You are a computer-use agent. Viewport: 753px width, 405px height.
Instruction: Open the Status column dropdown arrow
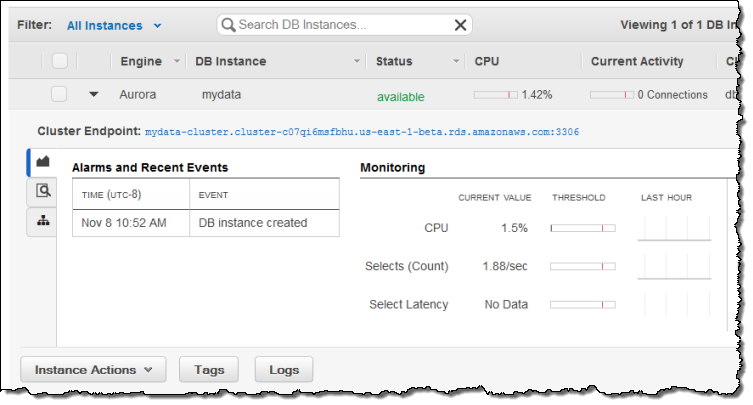(x=456, y=61)
